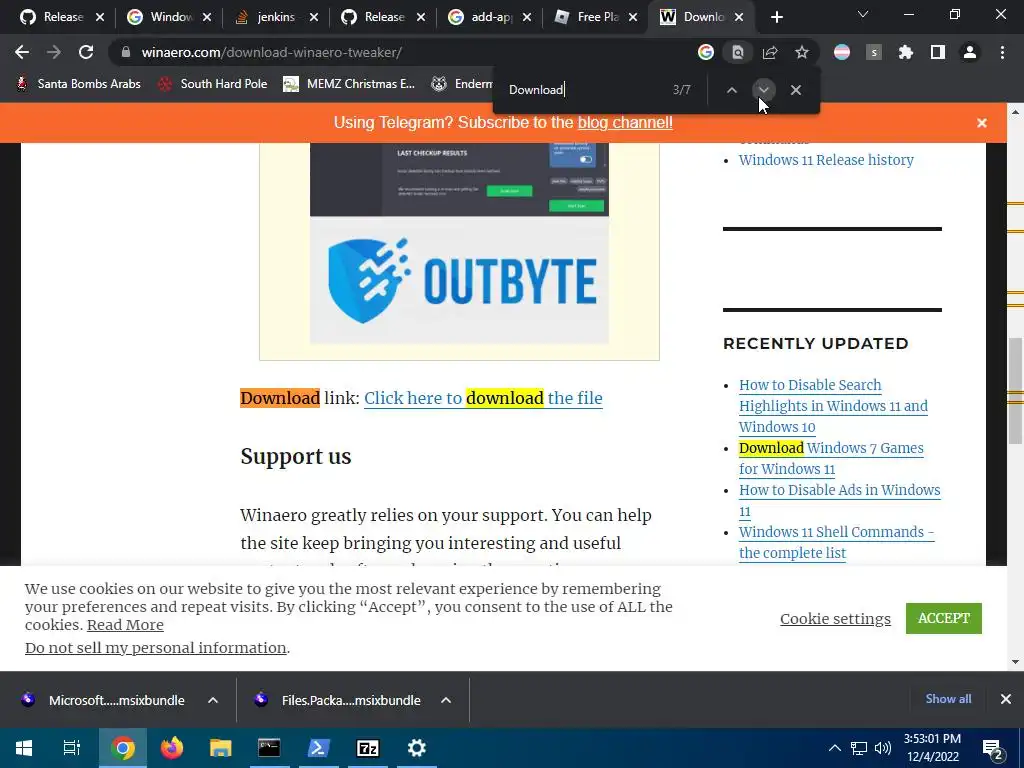Switch to the first GitHub Release tab

point(52,17)
